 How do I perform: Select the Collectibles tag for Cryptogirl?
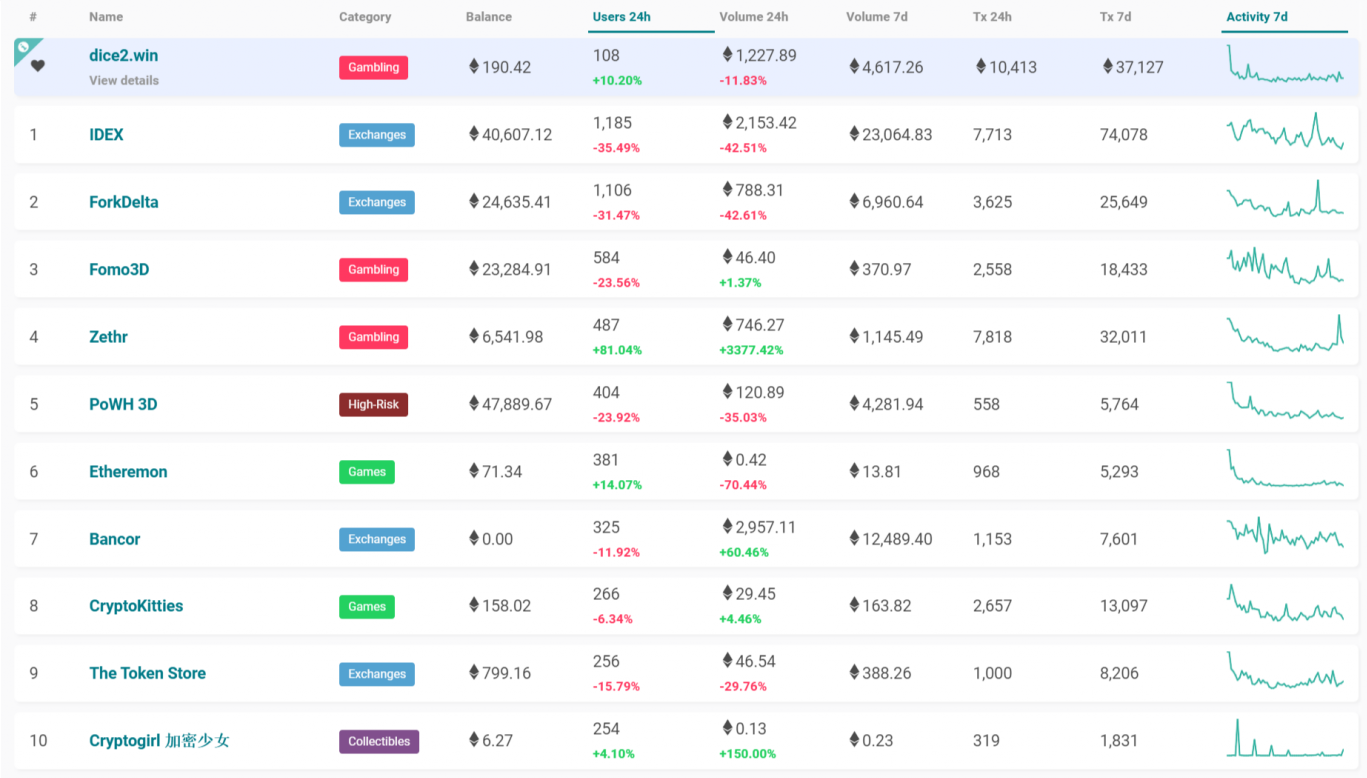(x=378, y=742)
